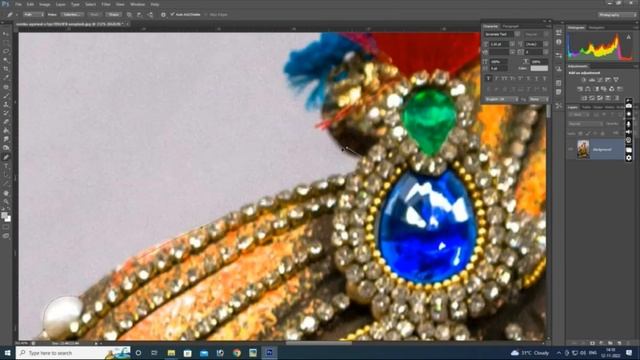The height and width of the screenshot is (360, 640).
Task: Click the canvas horizontal scrollbar
Action: [318, 343]
